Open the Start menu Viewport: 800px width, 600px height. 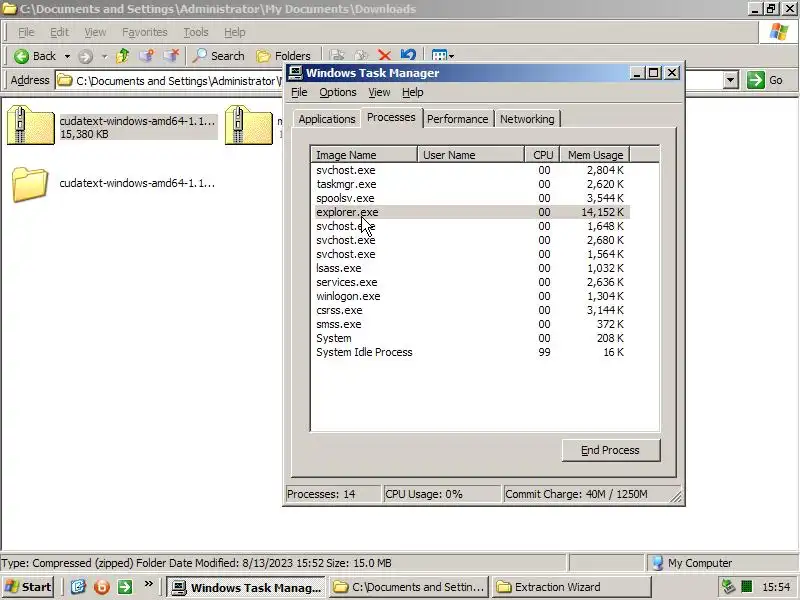pyautogui.click(x=28, y=587)
